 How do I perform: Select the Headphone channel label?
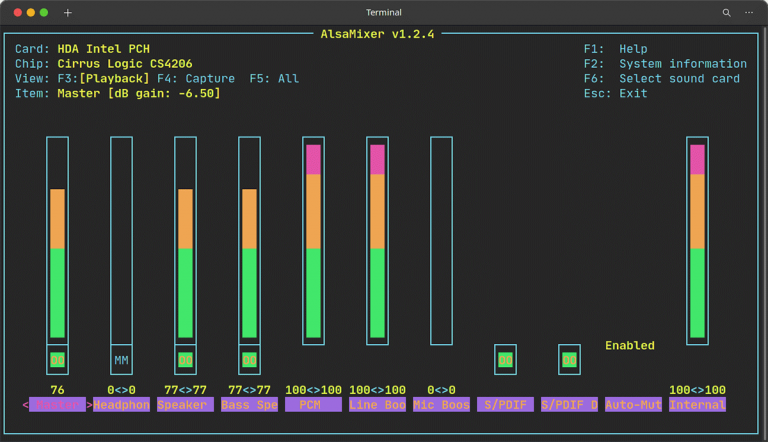pos(121,405)
